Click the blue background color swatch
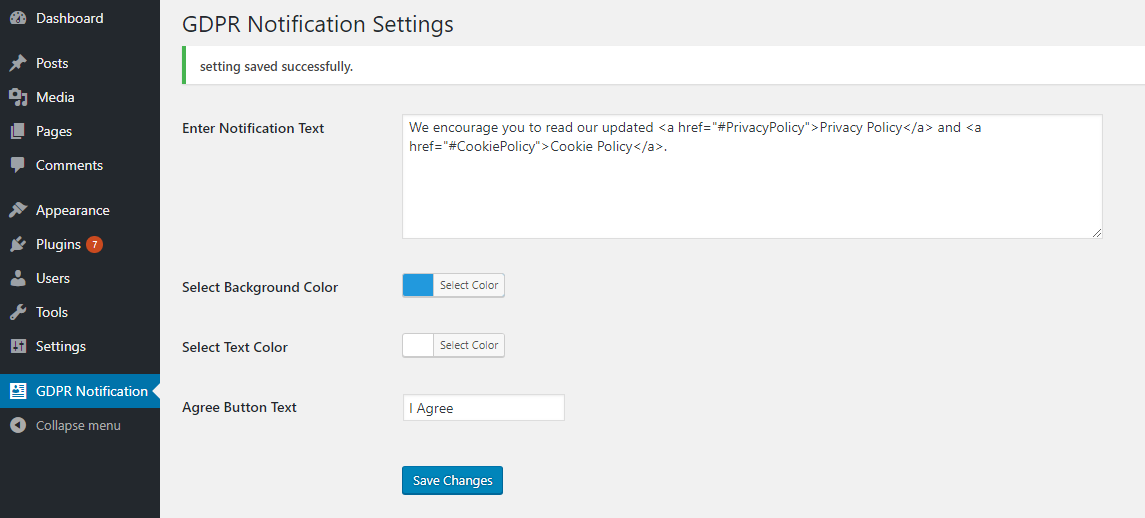Screen dimensions: 1145x518 pos(418,286)
